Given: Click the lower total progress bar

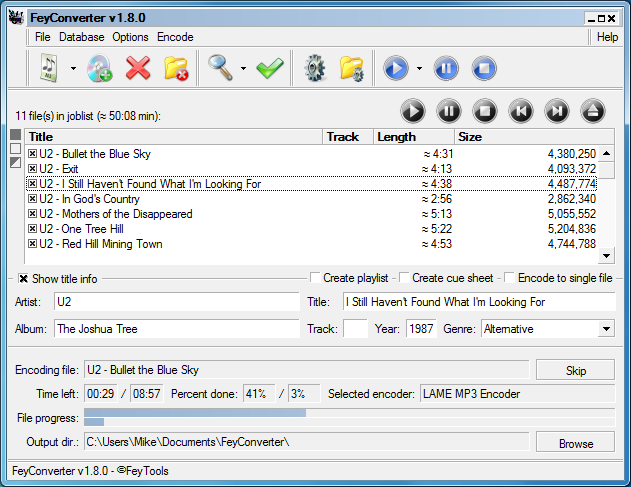Looking at the screenshot, I should (349, 422).
